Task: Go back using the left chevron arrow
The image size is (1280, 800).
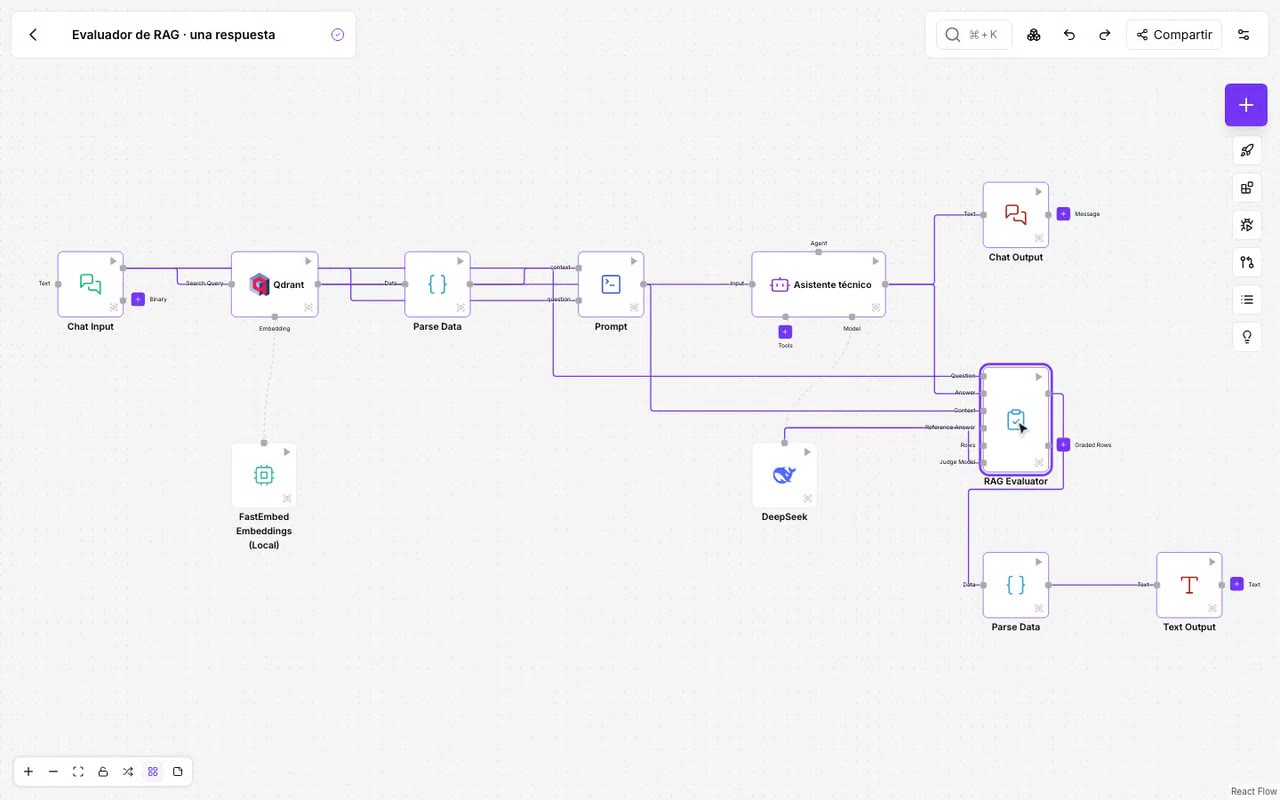Action: point(33,35)
